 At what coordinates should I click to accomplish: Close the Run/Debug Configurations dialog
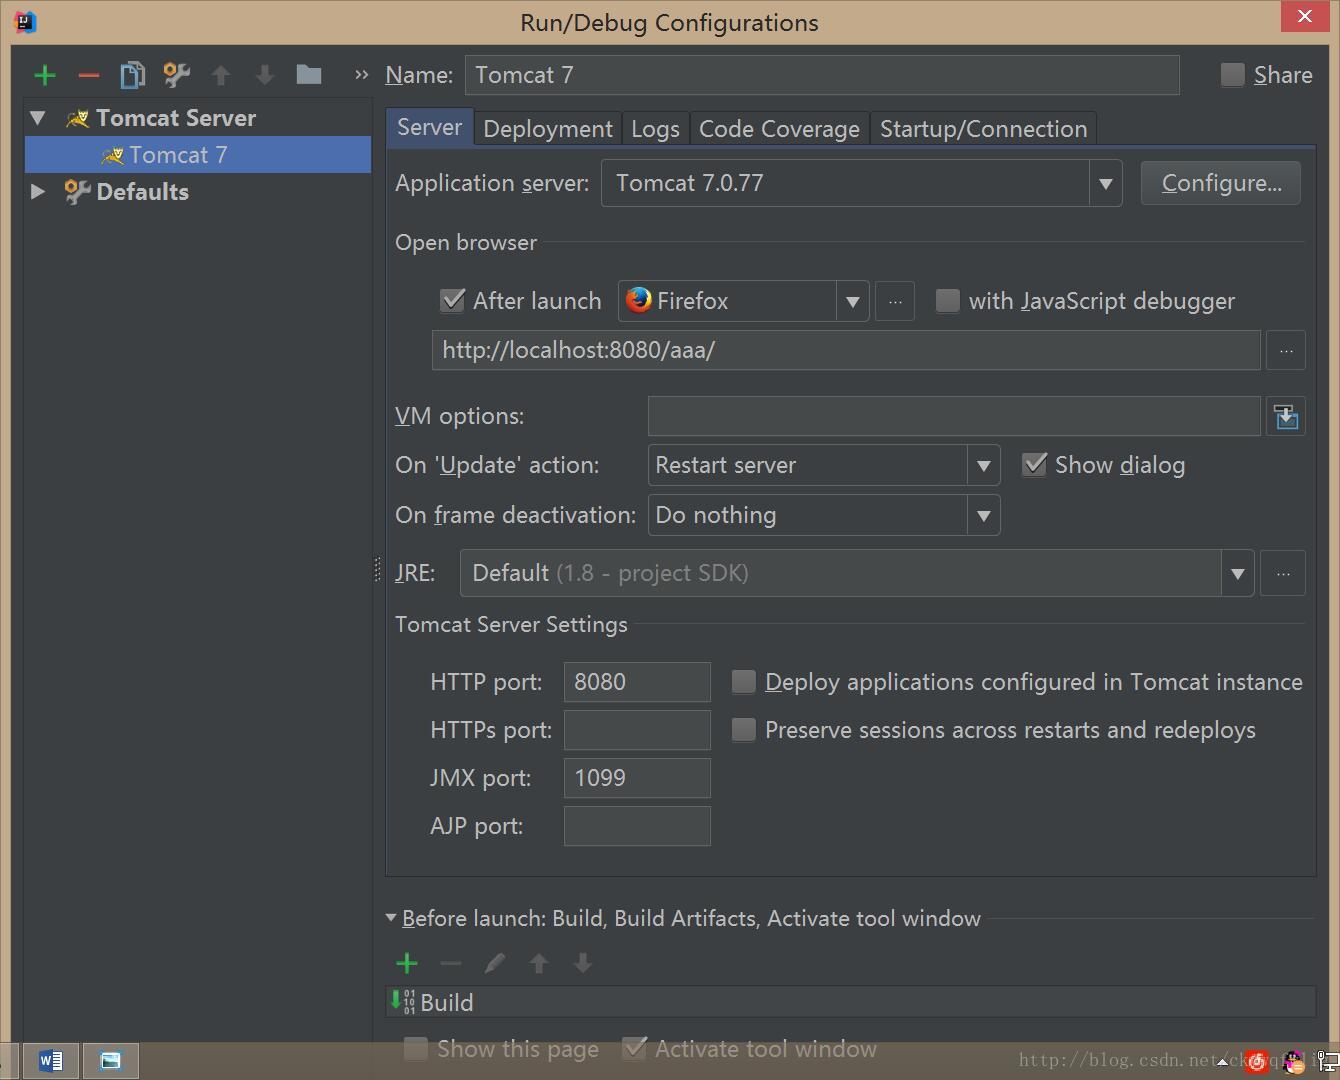1305,16
